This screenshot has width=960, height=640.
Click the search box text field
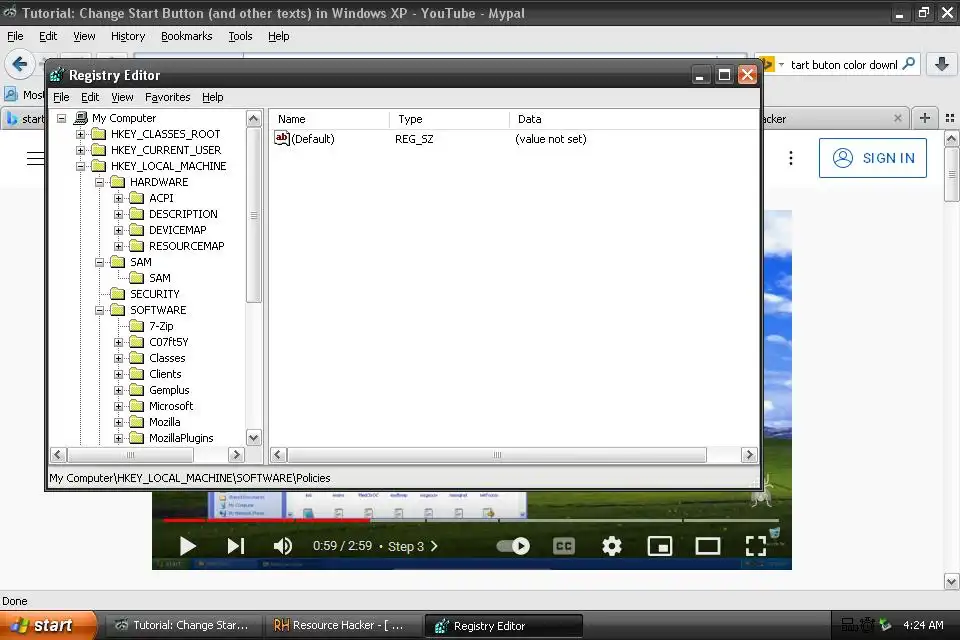click(844, 64)
